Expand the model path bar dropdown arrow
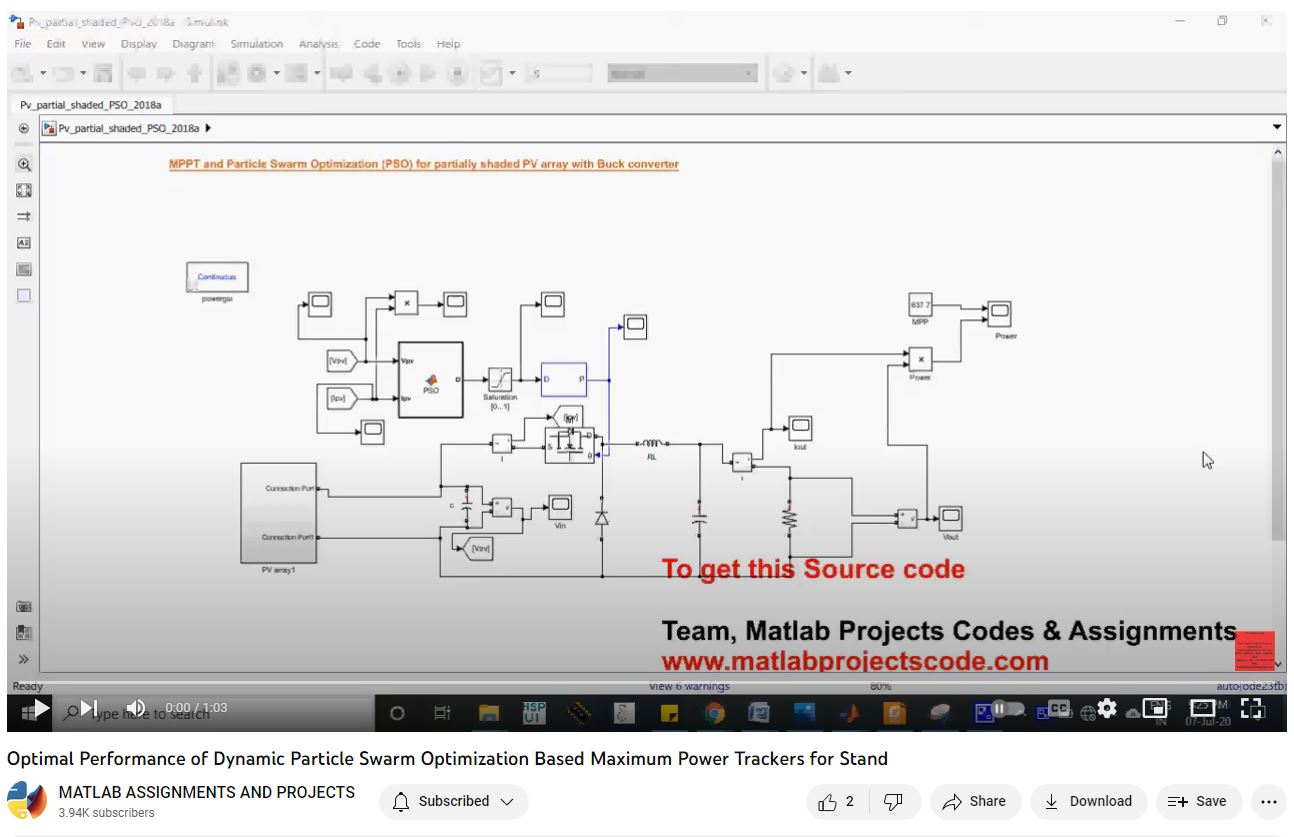 coord(1276,128)
